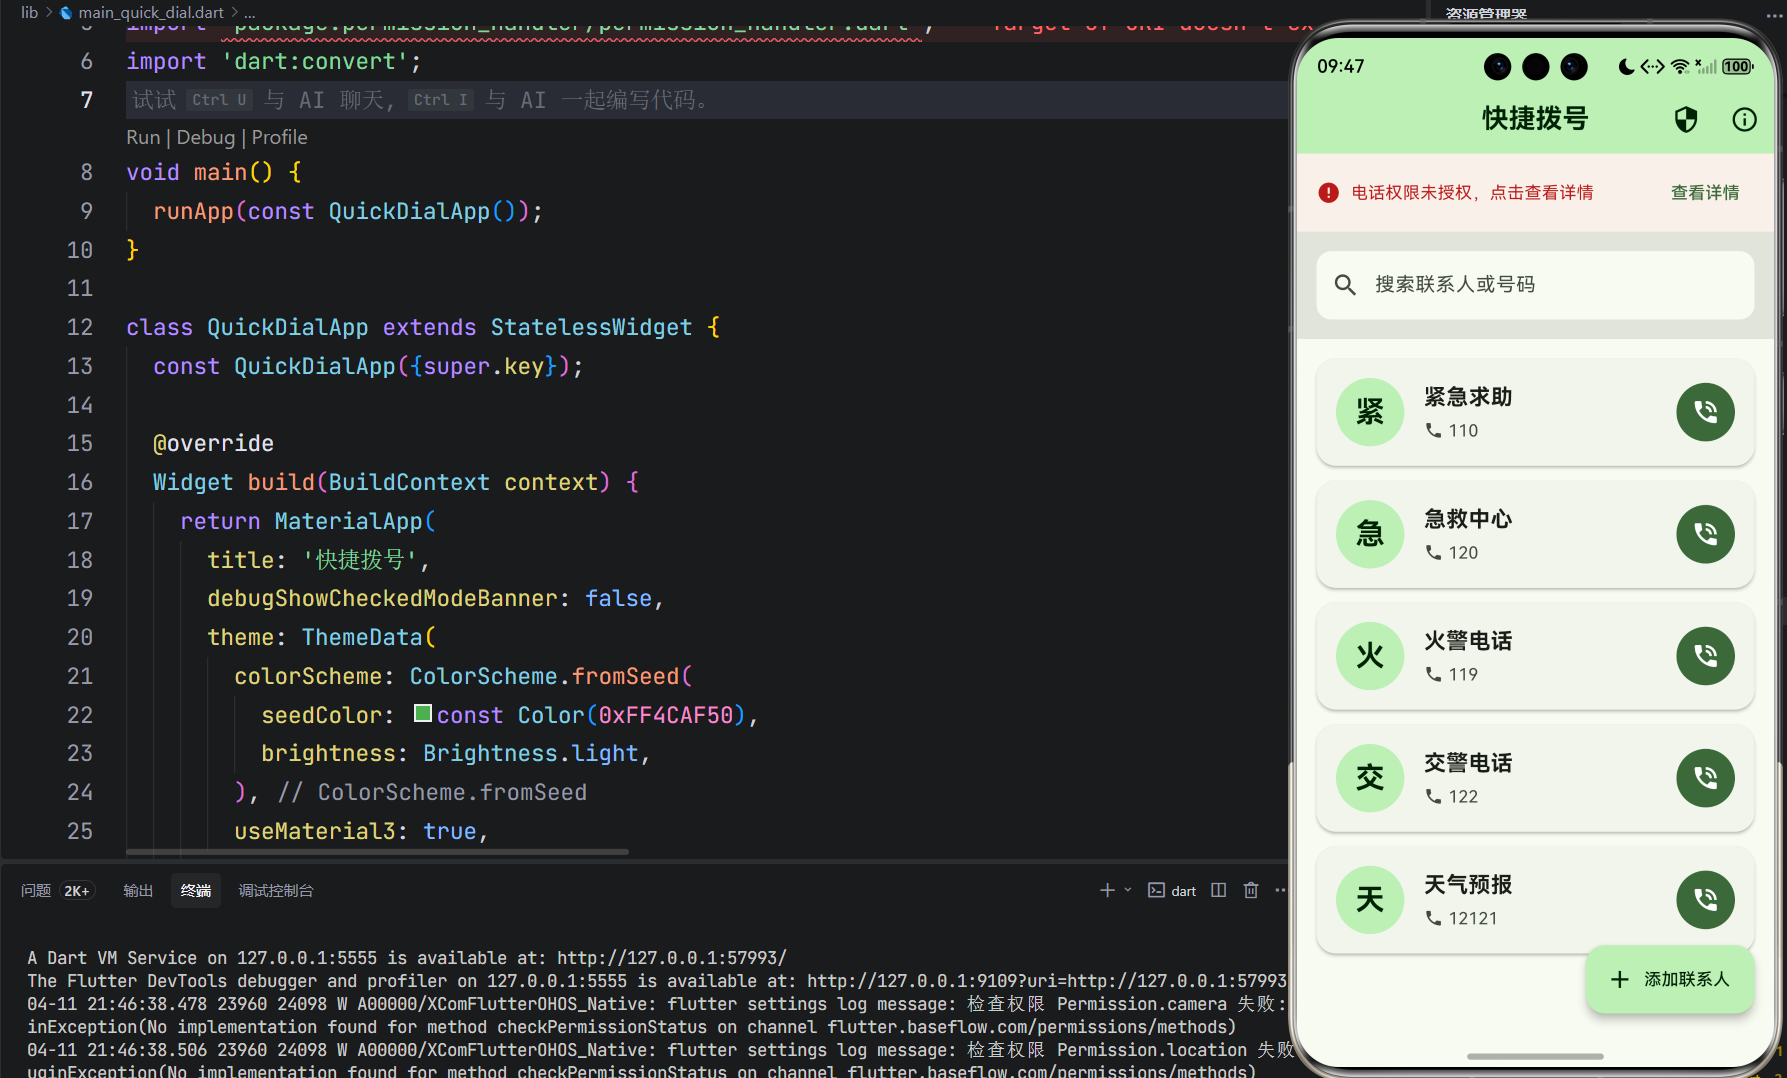Open the 急救中心 contact card
Image resolution: width=1787 pixels, height=1078 pixels.
(x=1535, y=534)
